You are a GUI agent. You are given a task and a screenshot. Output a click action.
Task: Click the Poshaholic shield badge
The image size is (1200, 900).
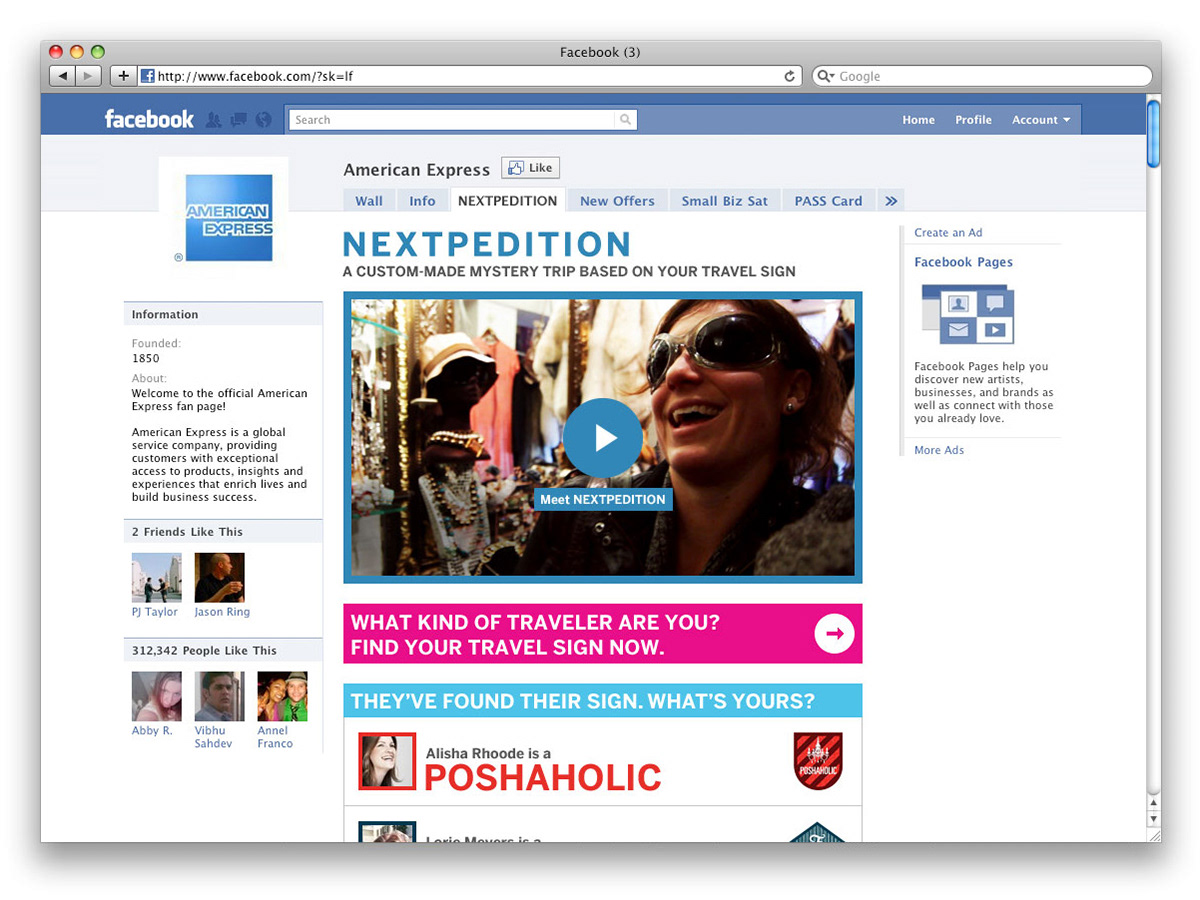[x=818, y=761]
